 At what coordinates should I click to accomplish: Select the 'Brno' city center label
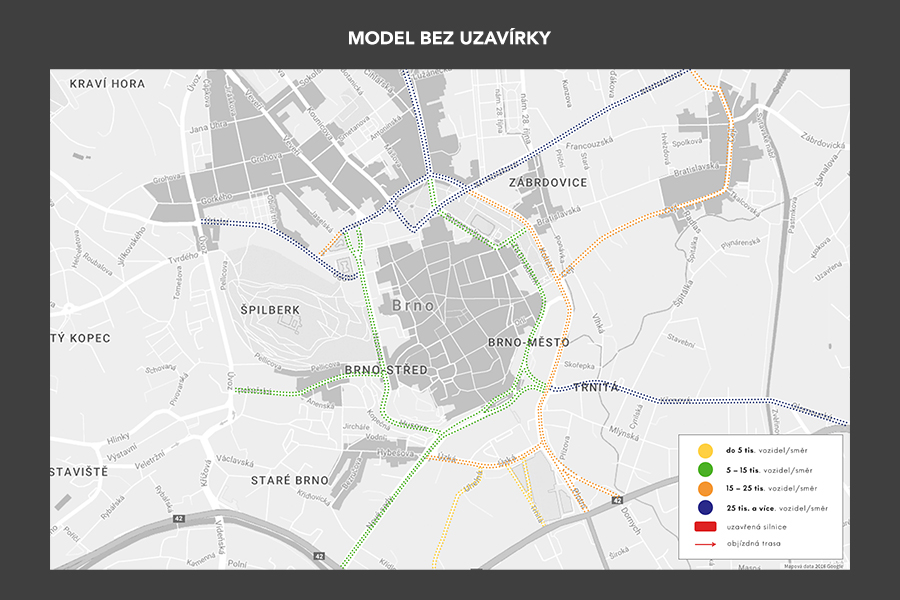click(414, 305)
